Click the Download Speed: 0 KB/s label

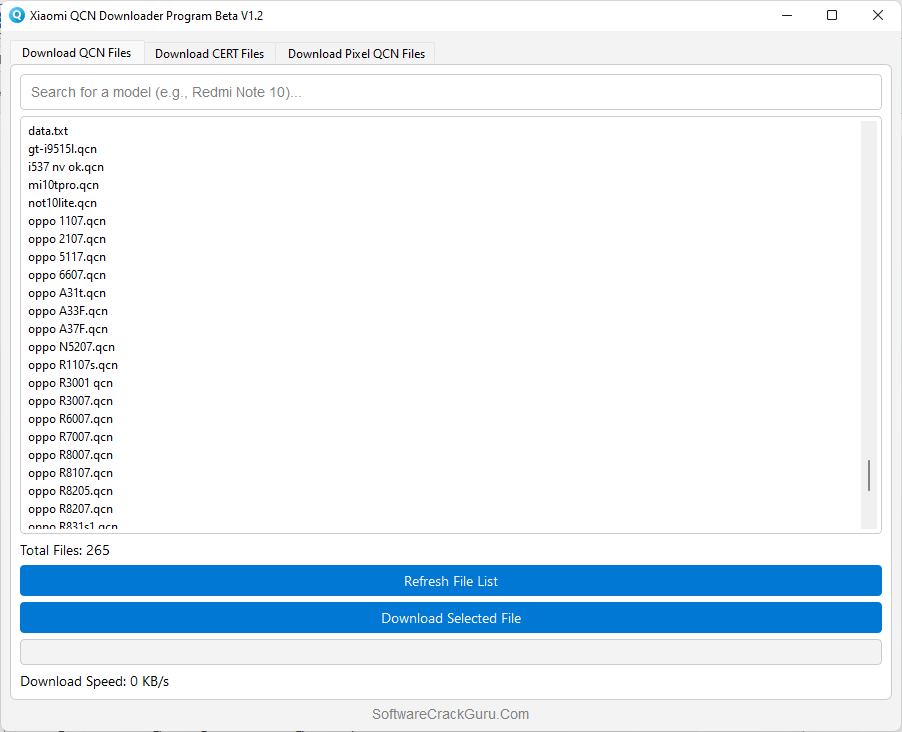point(94,681)
